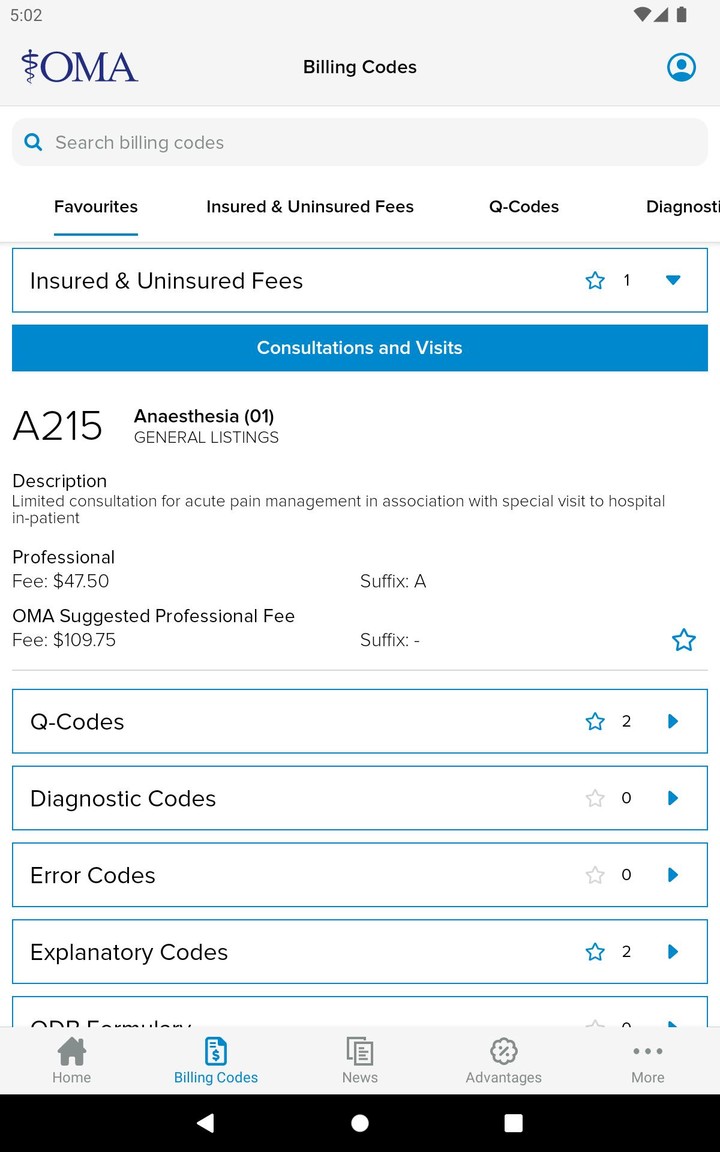Click the search magnifier icon

point(33,143)
